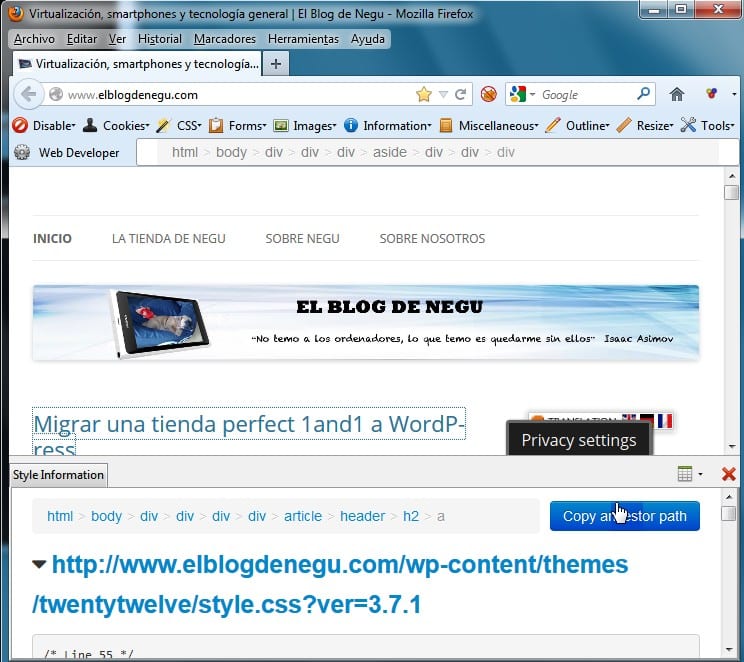Open the new tab plus button
Viewport: 744px width, 662px height.
click(277, 63)
